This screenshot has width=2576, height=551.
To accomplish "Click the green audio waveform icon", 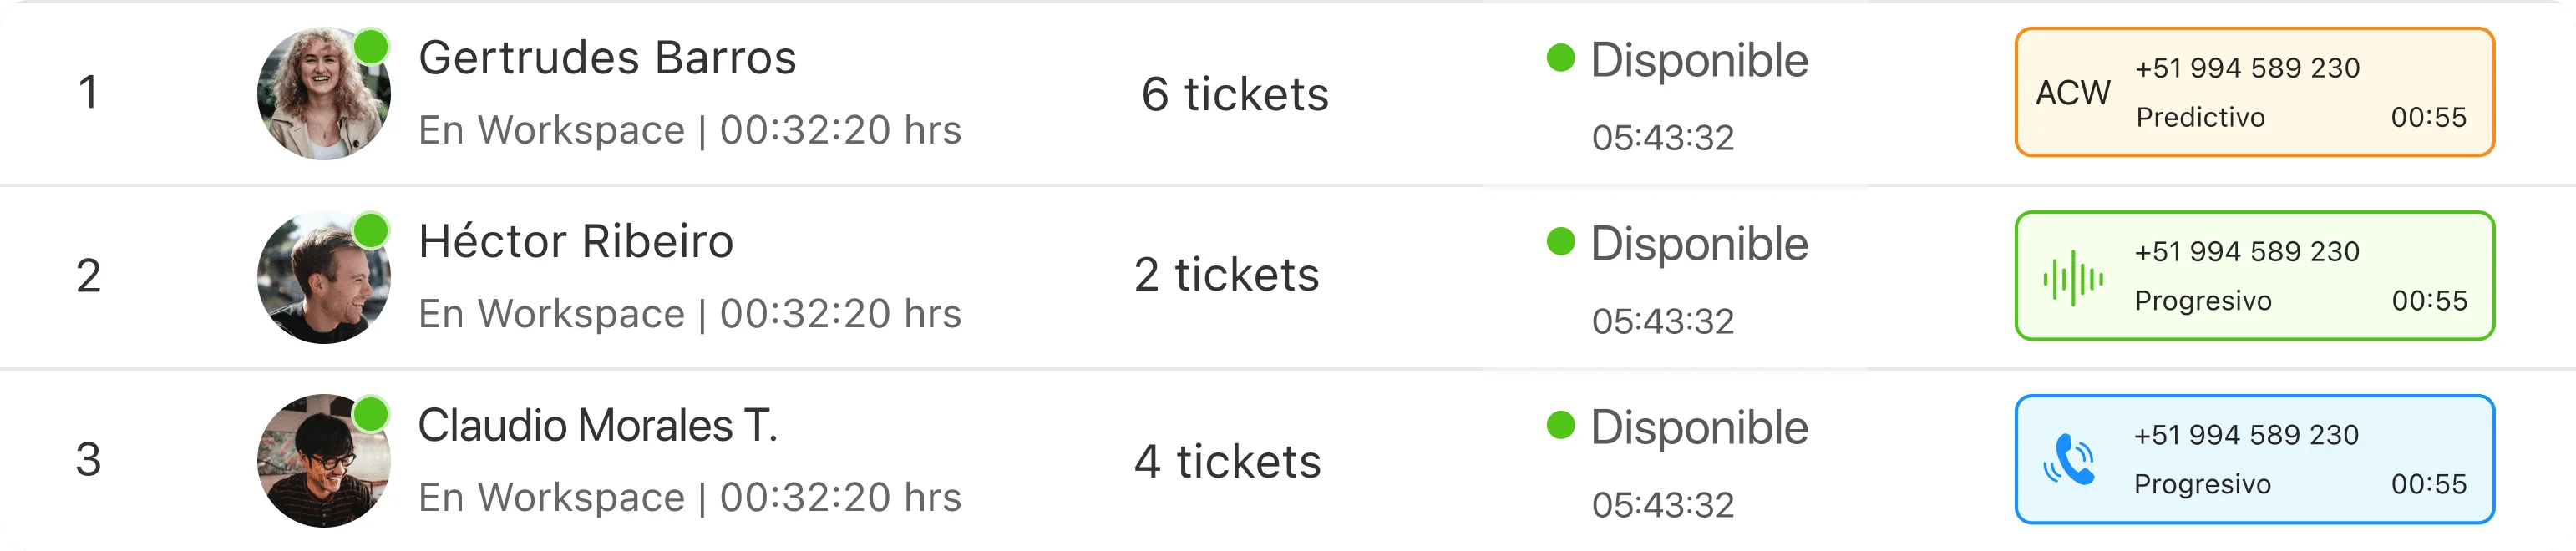I will (x=2072, y=277).
